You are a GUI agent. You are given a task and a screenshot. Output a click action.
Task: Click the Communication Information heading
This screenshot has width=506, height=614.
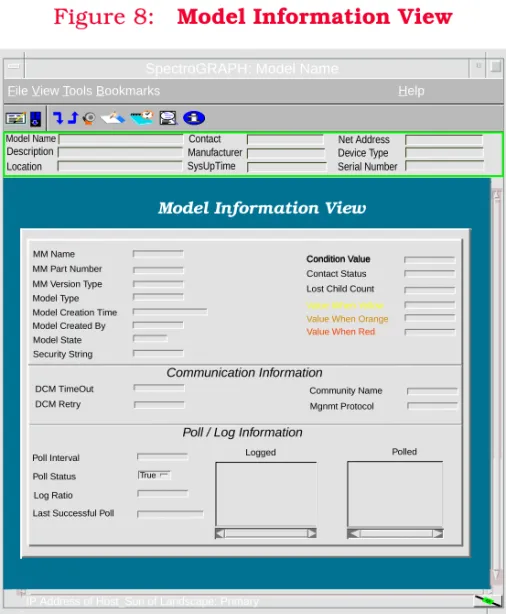(244, 372)
